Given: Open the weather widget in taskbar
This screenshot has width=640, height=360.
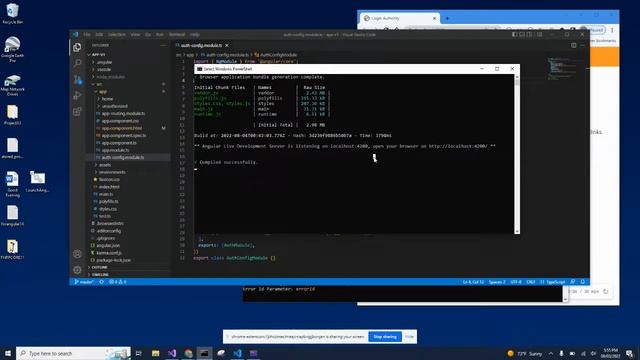Looking at the screenshot, I should pyautogui.click(x=525, y=353).
